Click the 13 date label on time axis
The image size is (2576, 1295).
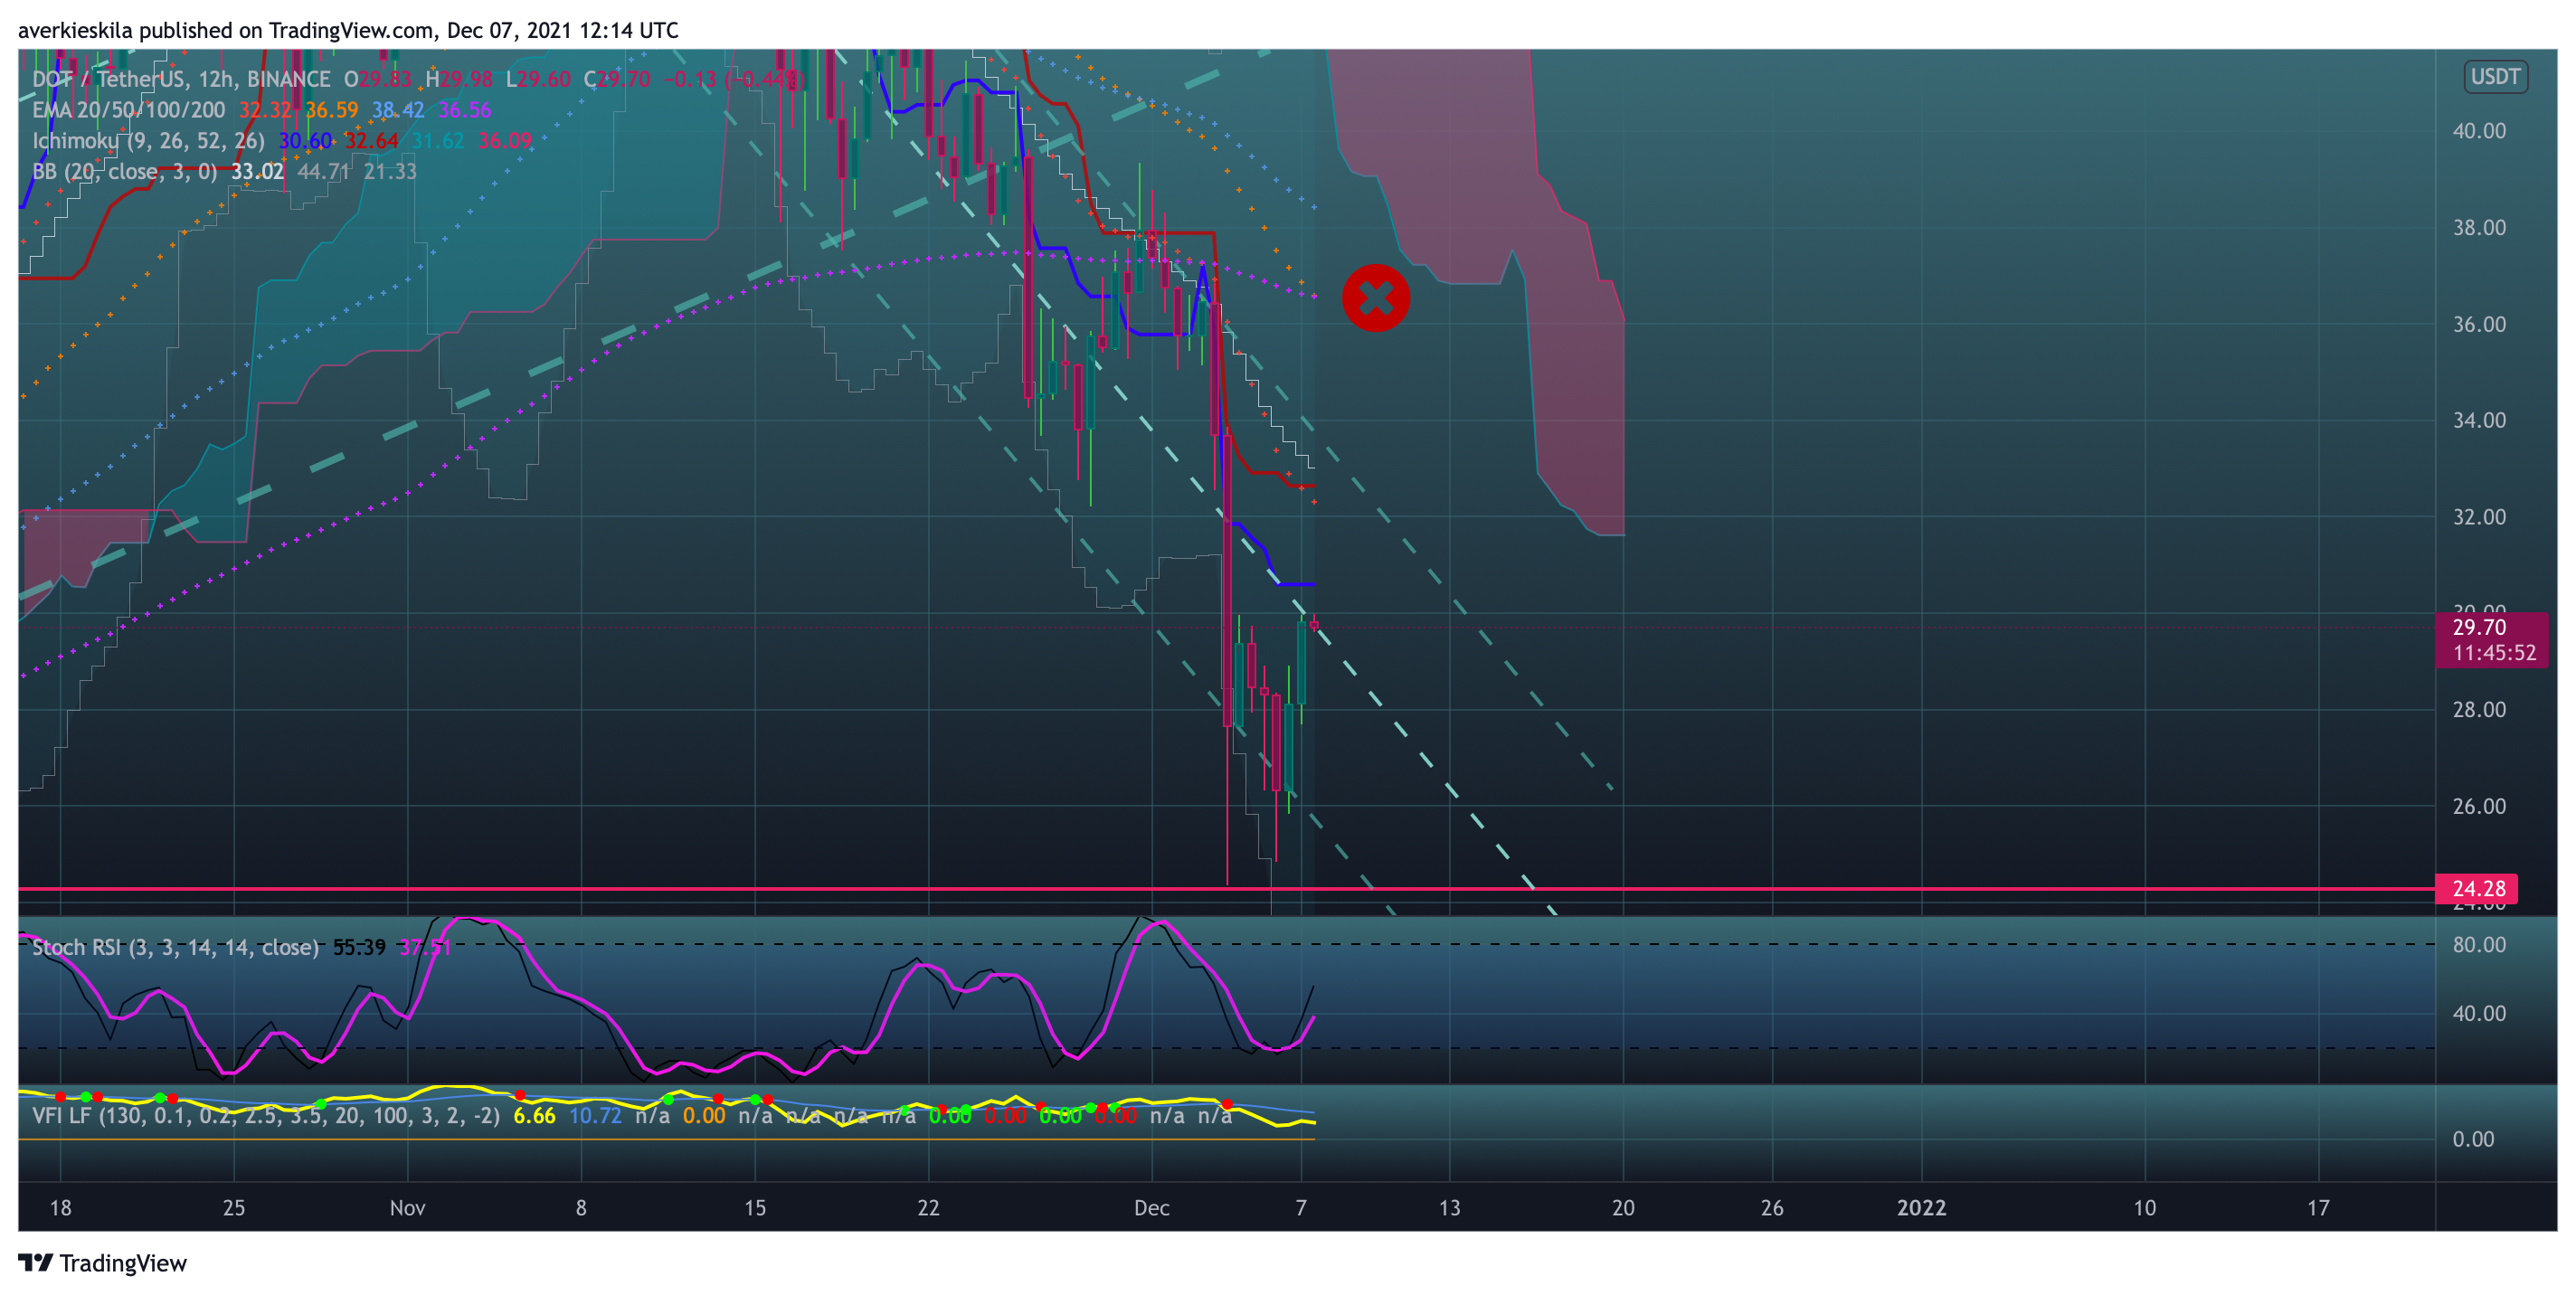1449,1208
